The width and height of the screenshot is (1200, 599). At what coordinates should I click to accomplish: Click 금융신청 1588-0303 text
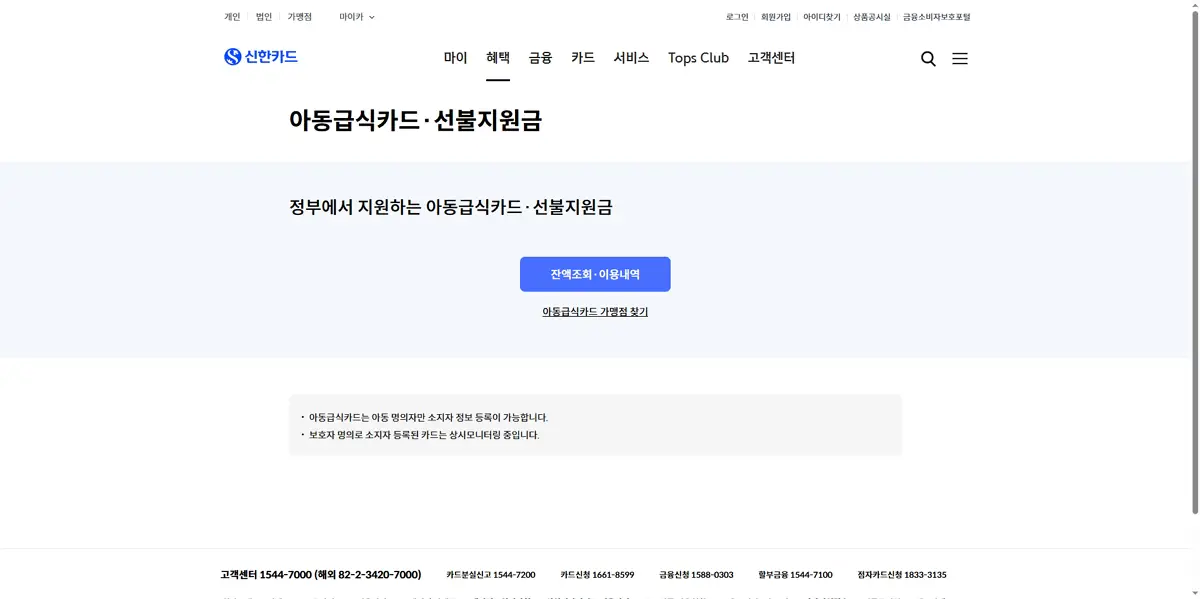pos(696,575)
